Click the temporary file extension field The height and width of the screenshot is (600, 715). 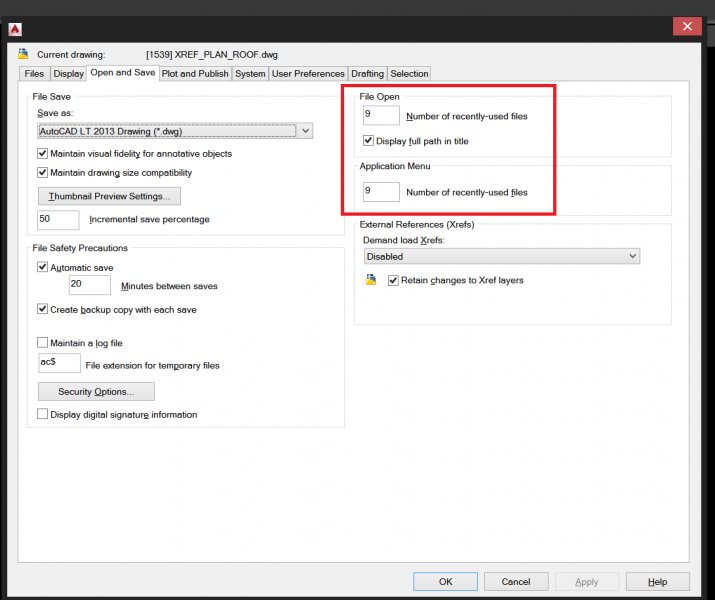pyautogui.click(x=59, y=363)
